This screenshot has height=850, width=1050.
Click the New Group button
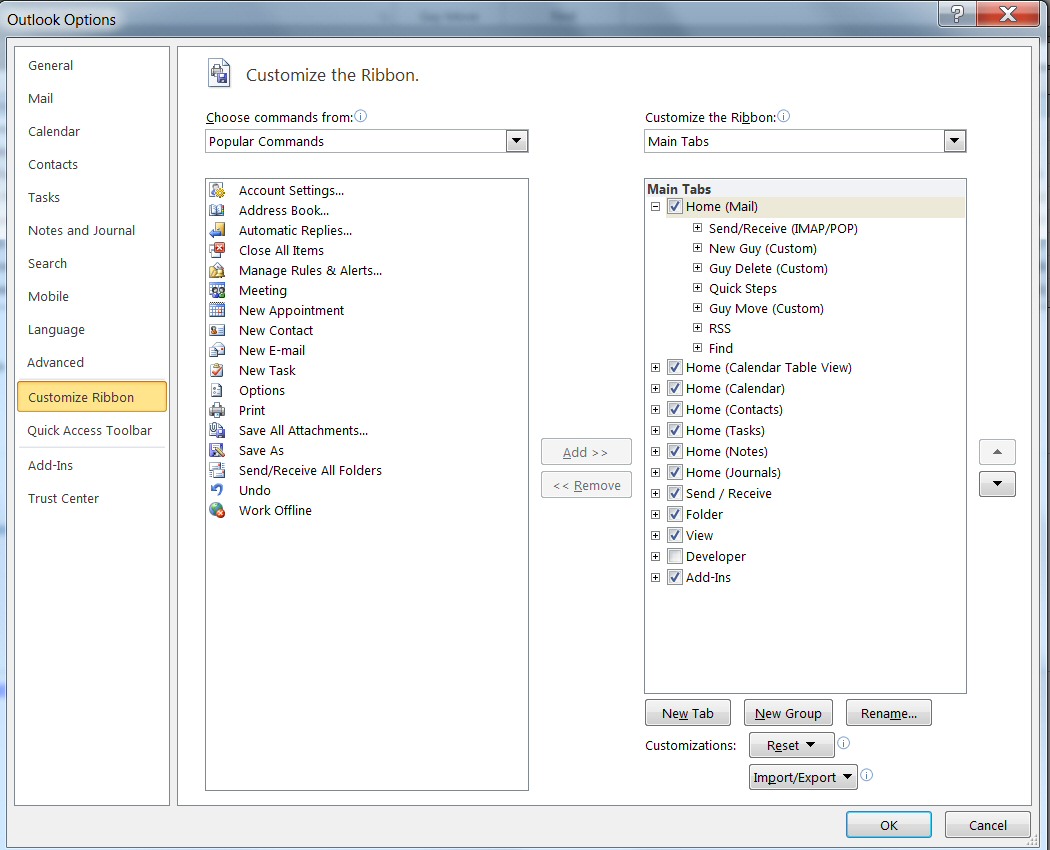788,712
